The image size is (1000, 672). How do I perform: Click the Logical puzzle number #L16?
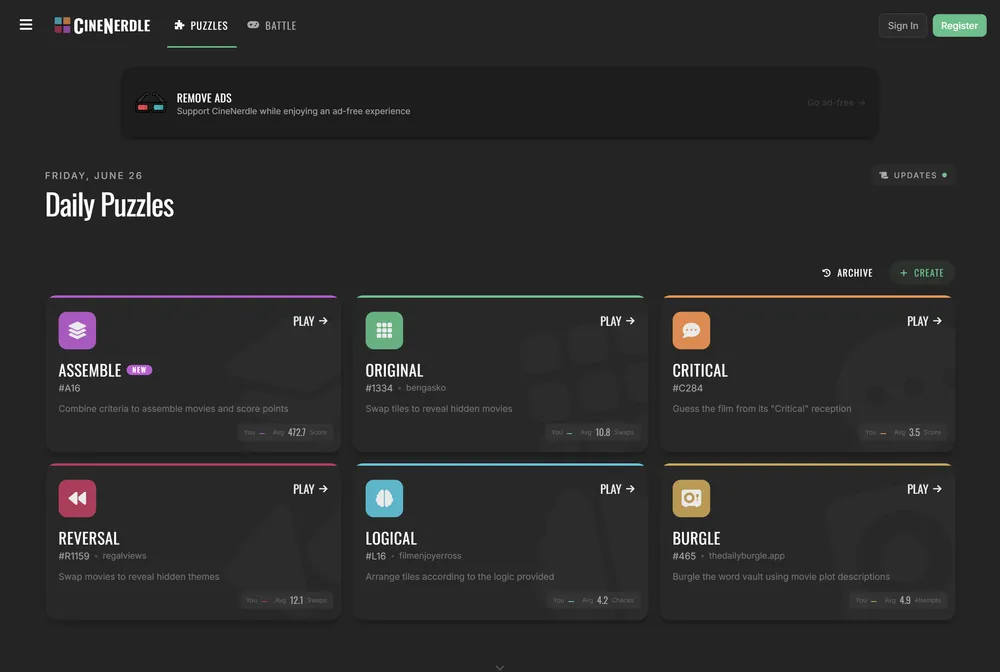point(376,556)
